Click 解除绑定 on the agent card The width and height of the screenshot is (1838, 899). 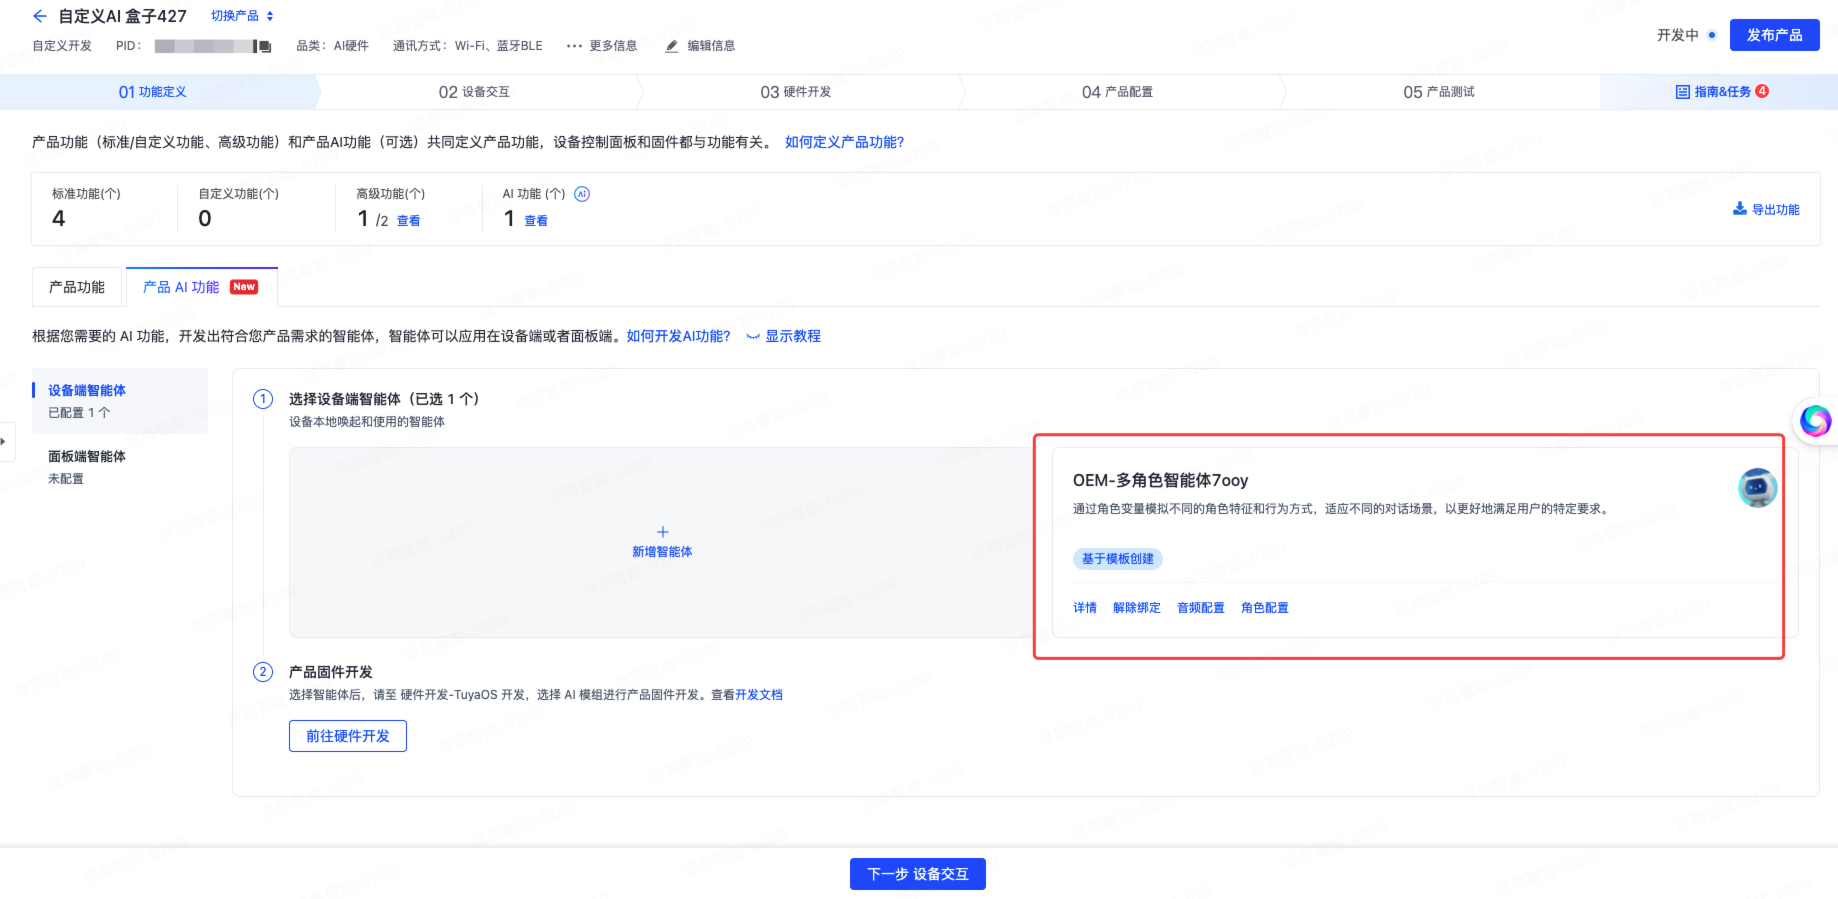tap(1136, 608)
